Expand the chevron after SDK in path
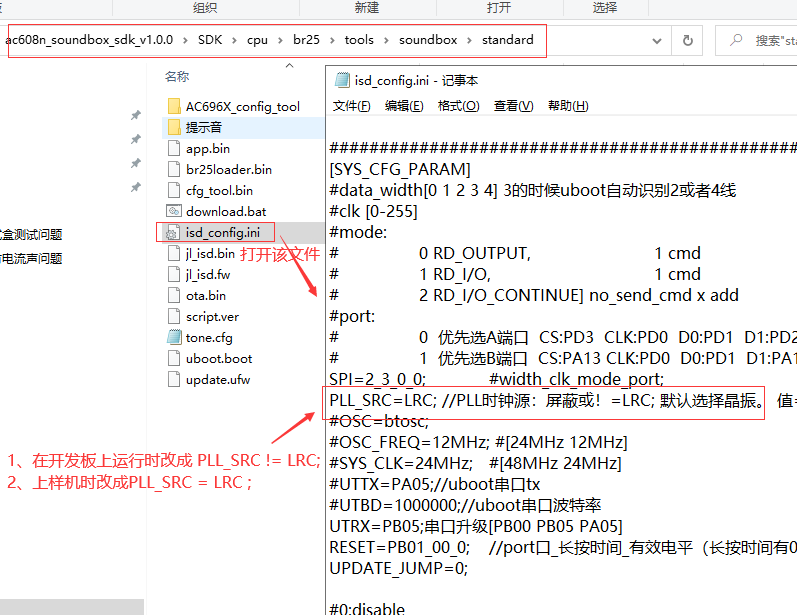Screen dimensions: 797x615 tap(234, 40)
